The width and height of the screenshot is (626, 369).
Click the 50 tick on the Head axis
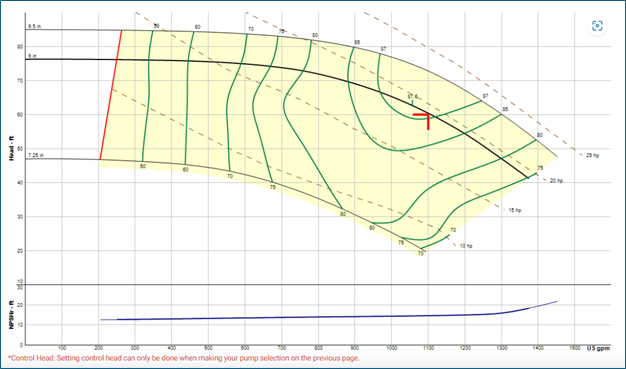[20, 149]
